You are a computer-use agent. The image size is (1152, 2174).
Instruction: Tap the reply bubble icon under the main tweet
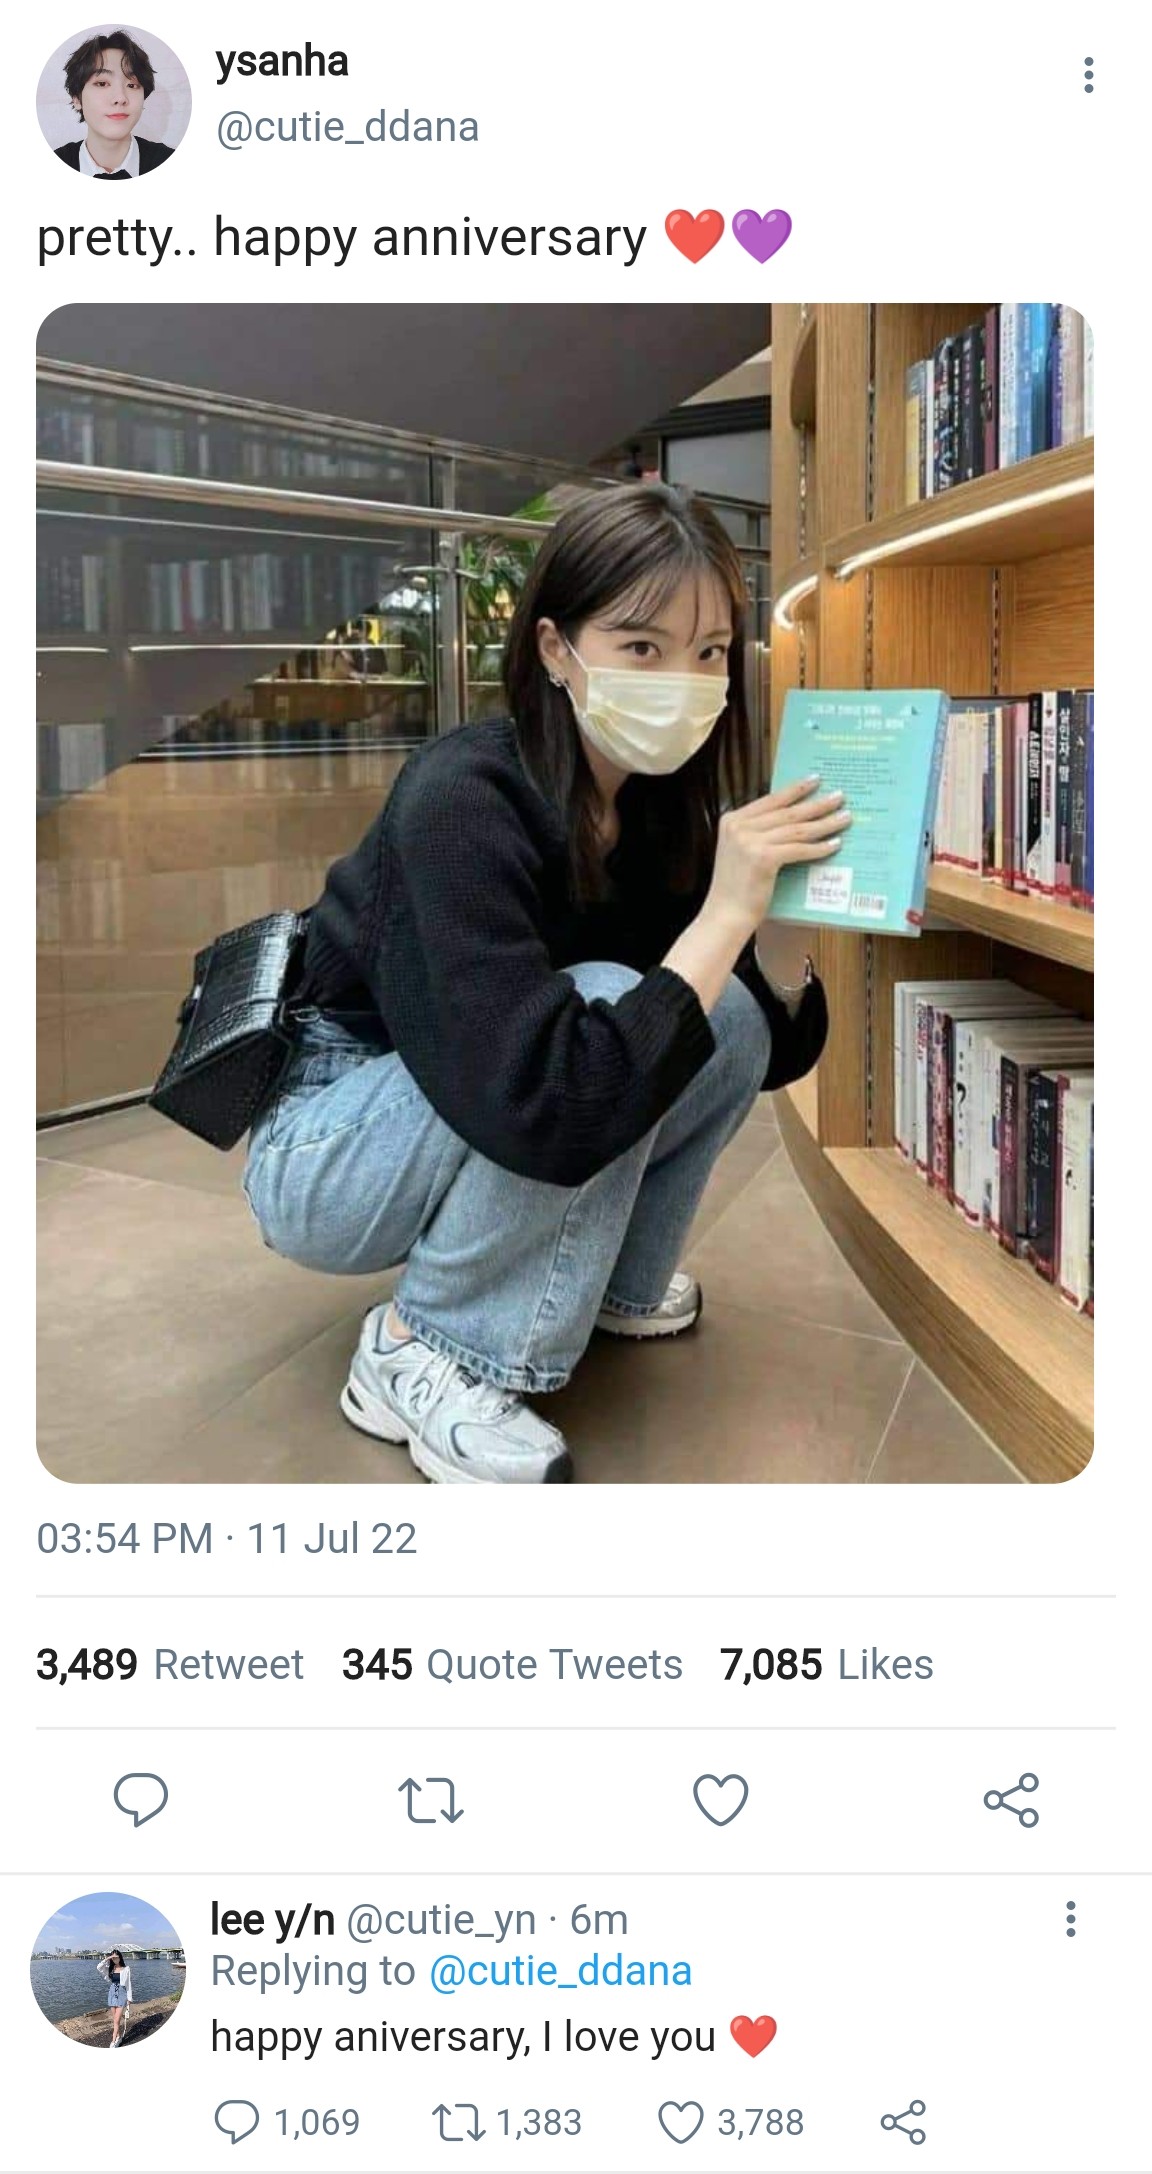point(140,1800)
